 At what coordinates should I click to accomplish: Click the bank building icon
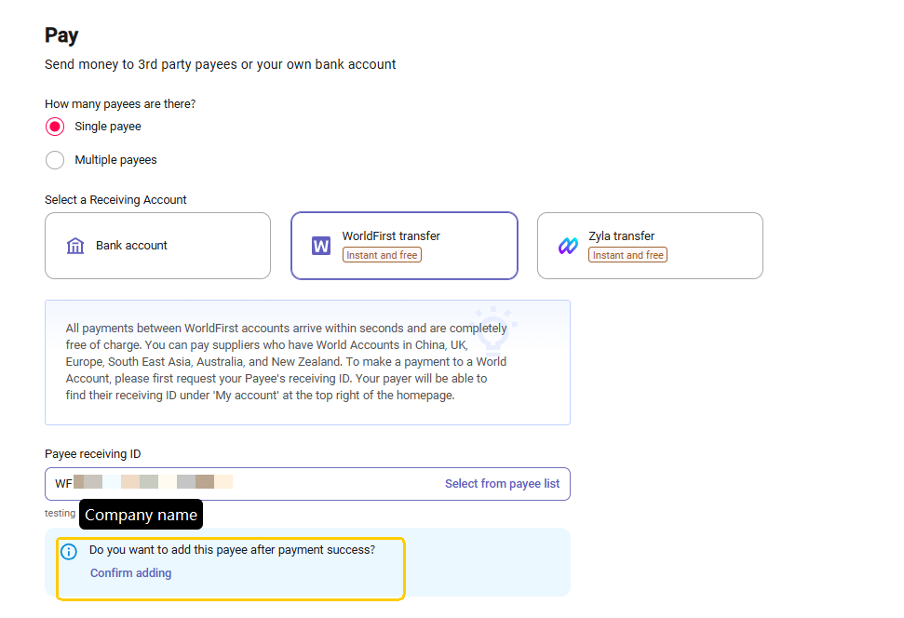click(x=76, y=246)
